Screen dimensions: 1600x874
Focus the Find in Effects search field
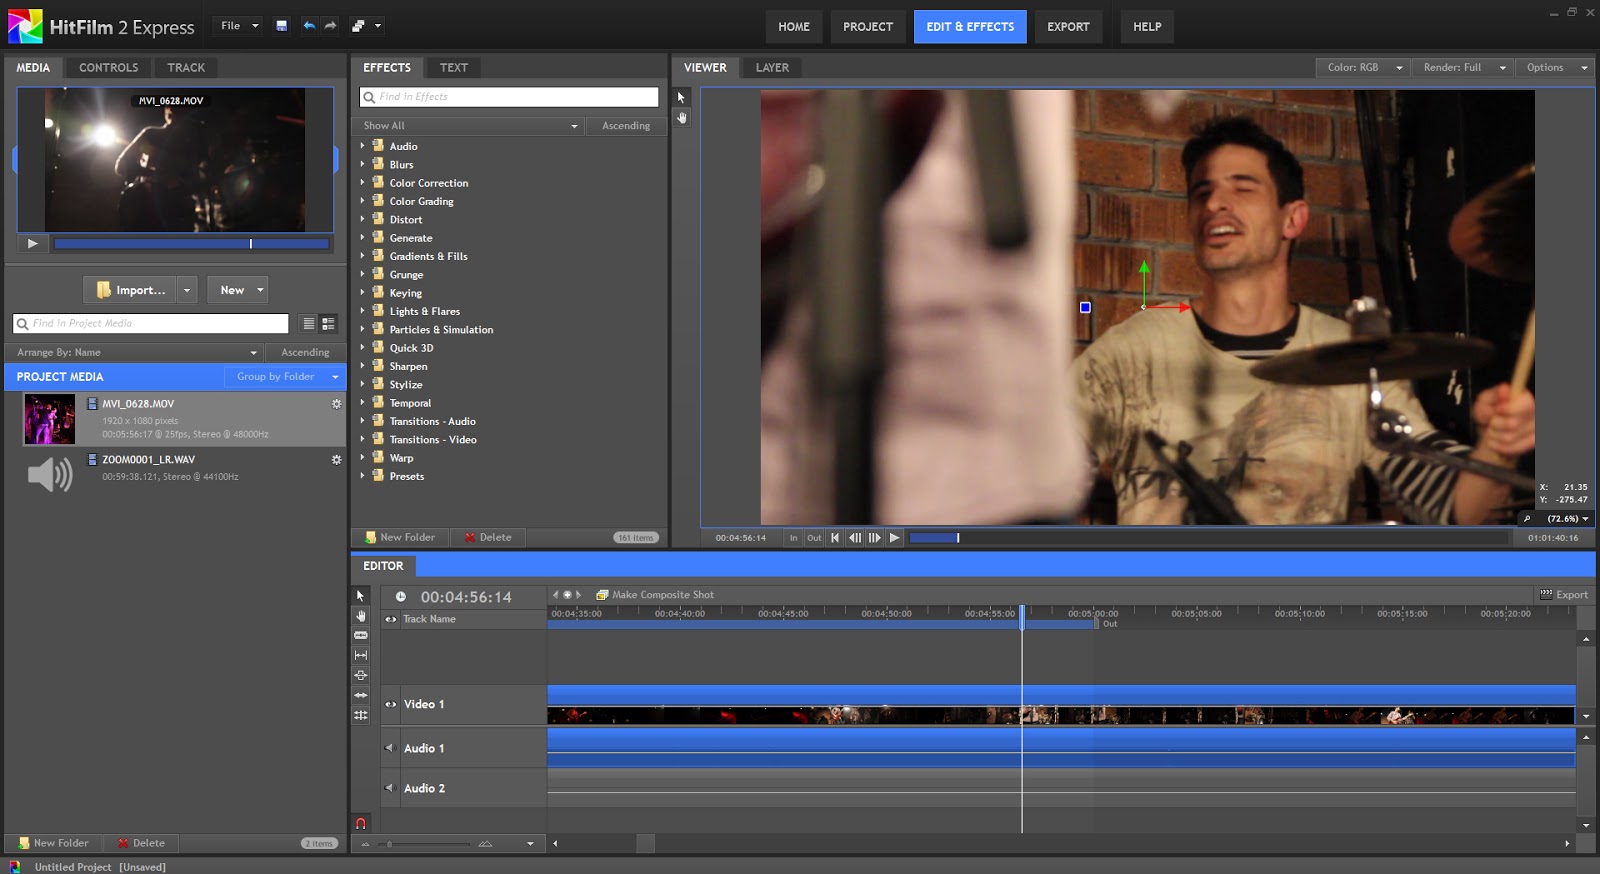509,97
